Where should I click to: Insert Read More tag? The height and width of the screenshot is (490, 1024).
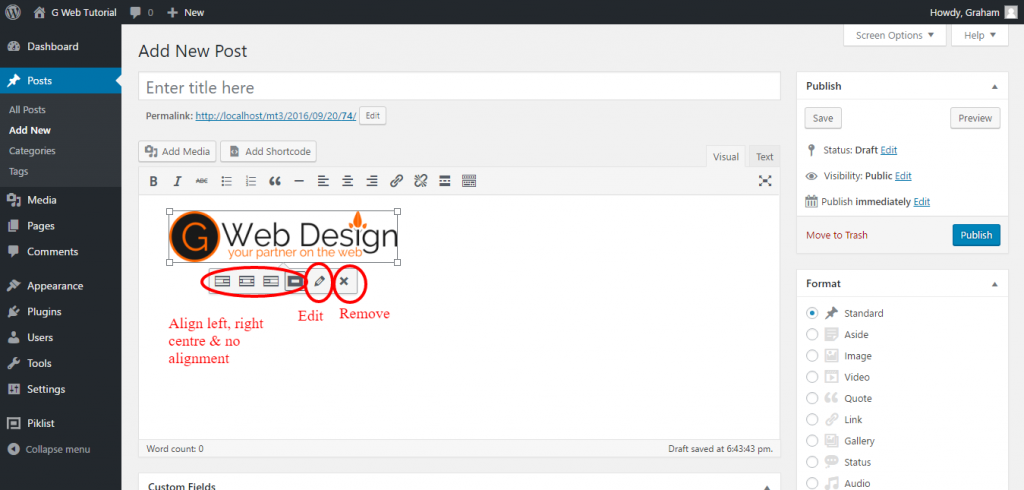tap(445, 181)
